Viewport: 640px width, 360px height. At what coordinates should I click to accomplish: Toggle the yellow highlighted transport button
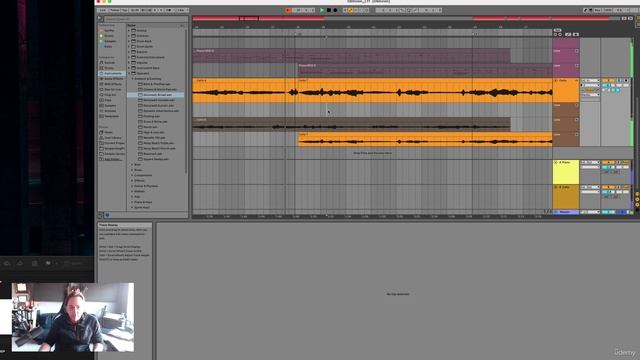coord(350,10)
